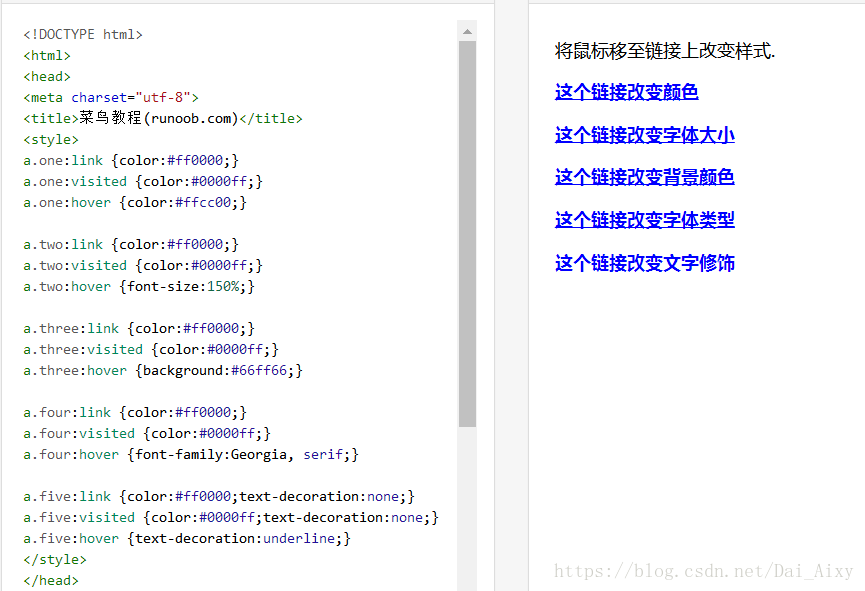Click the <title> line with runoob.com

pyautogui.click(x=163, y=119)
